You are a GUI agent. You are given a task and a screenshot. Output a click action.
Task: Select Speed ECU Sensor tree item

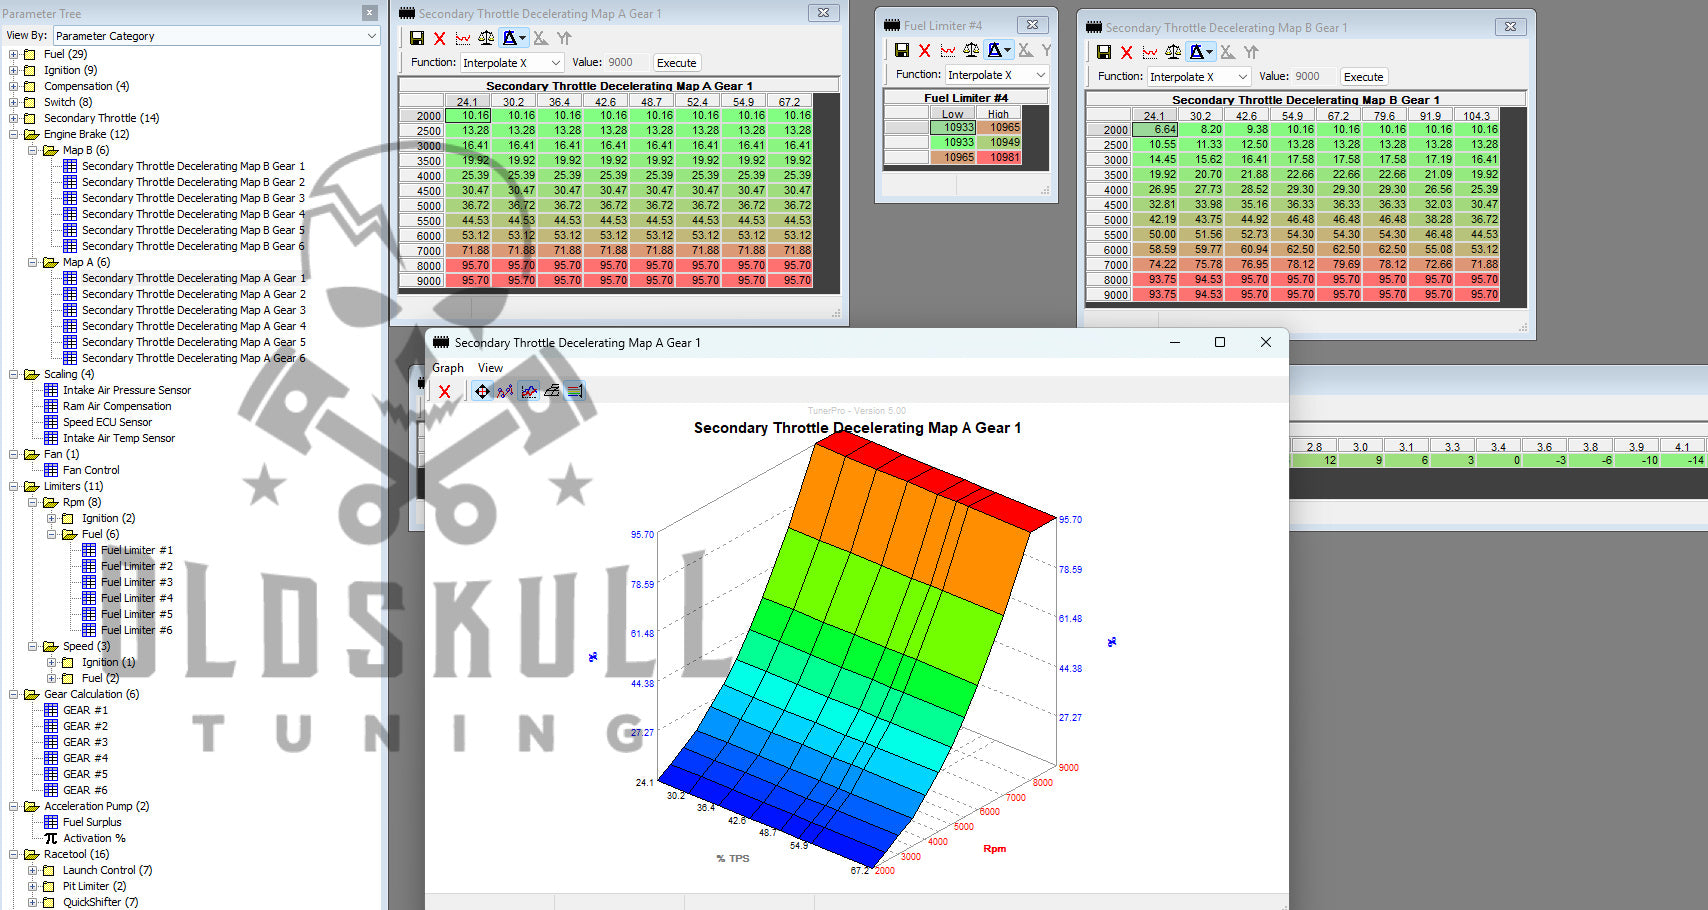coord(107,422)
